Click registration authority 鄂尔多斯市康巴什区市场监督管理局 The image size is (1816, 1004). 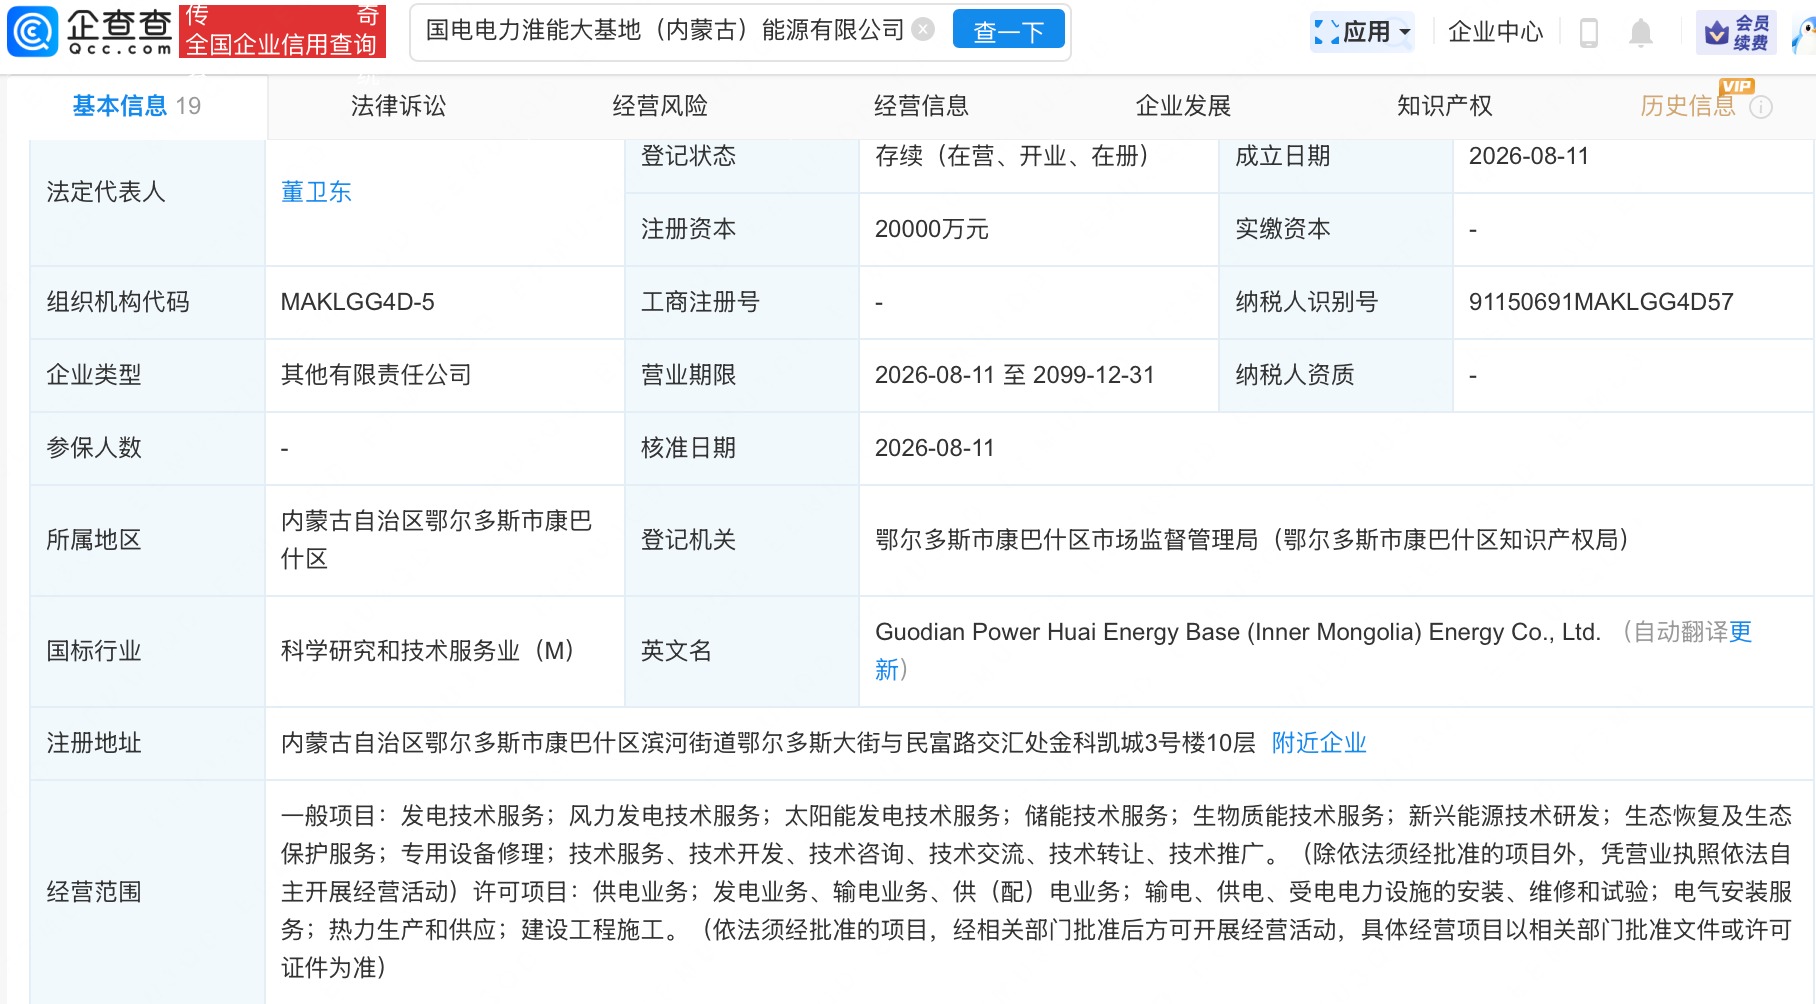[x=1252, y=540]
